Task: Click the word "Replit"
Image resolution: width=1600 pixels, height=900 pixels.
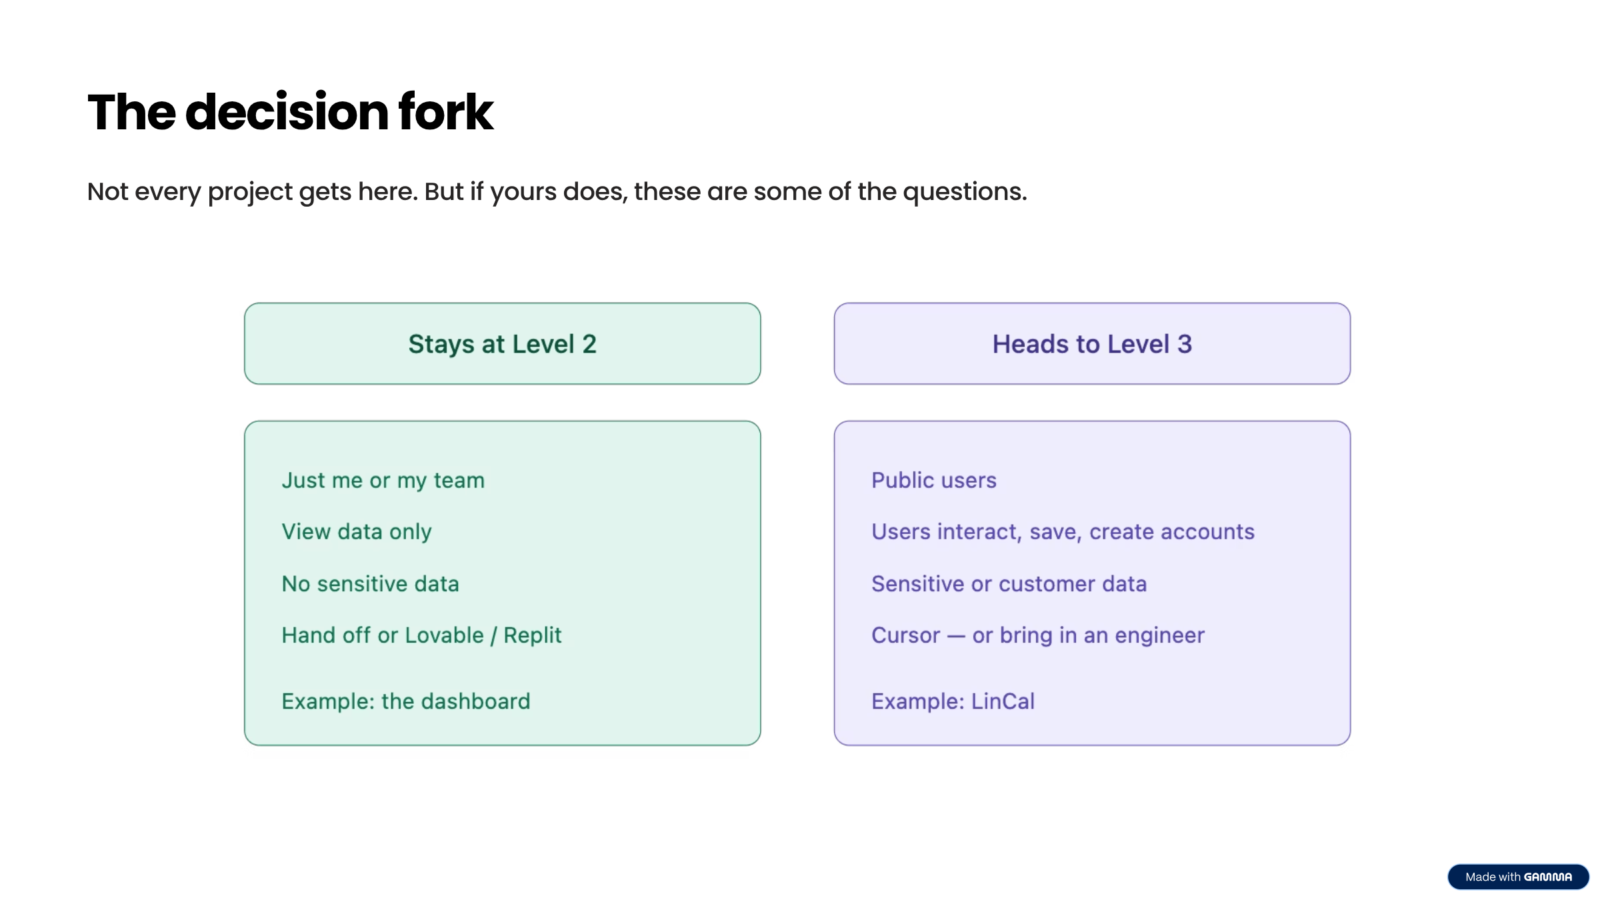Action: click(533, 636)
